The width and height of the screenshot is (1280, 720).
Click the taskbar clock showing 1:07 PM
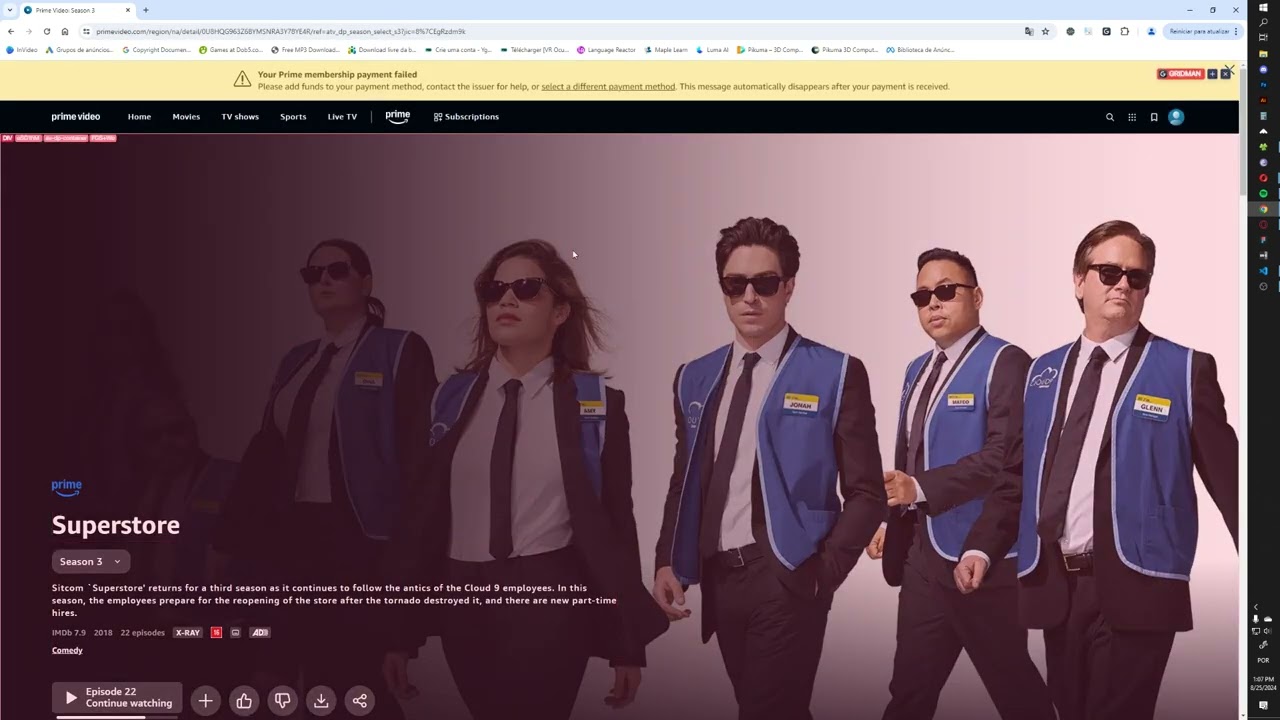(x=1263, y=684)
